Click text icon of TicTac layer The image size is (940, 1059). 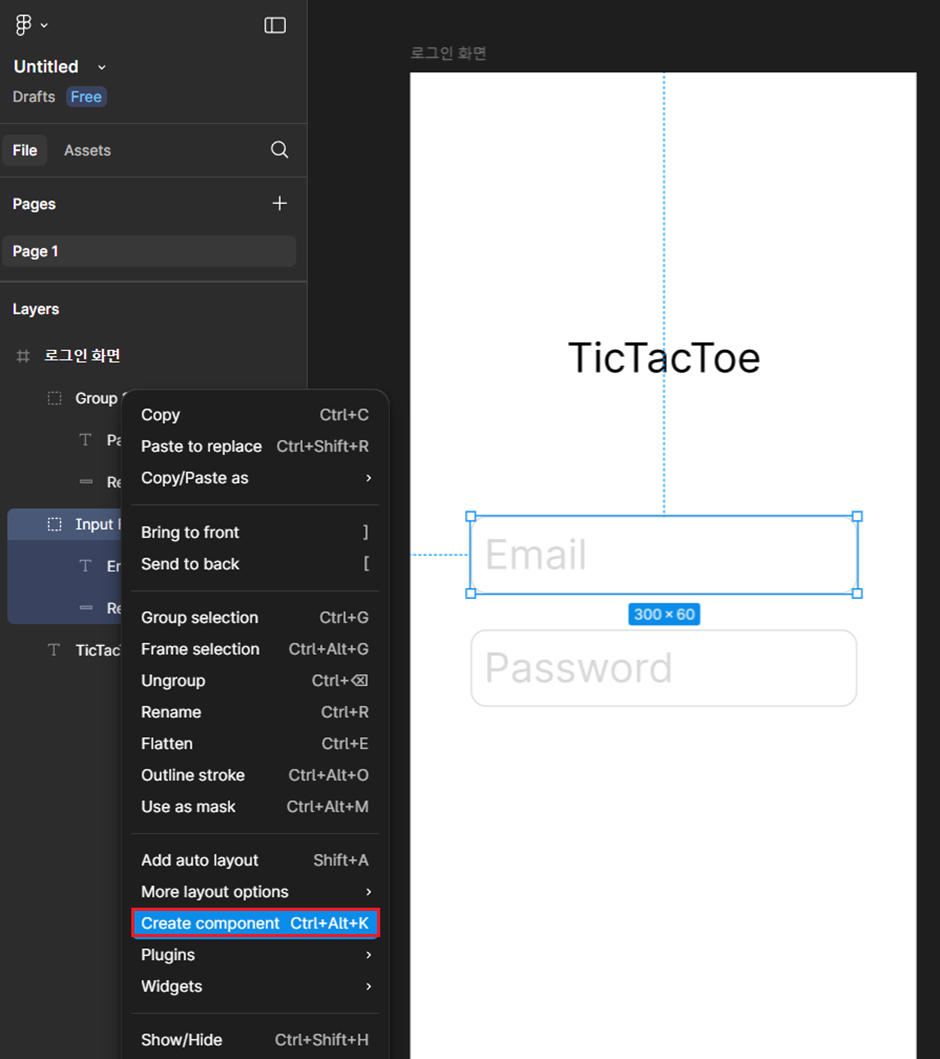click(54, 650)
